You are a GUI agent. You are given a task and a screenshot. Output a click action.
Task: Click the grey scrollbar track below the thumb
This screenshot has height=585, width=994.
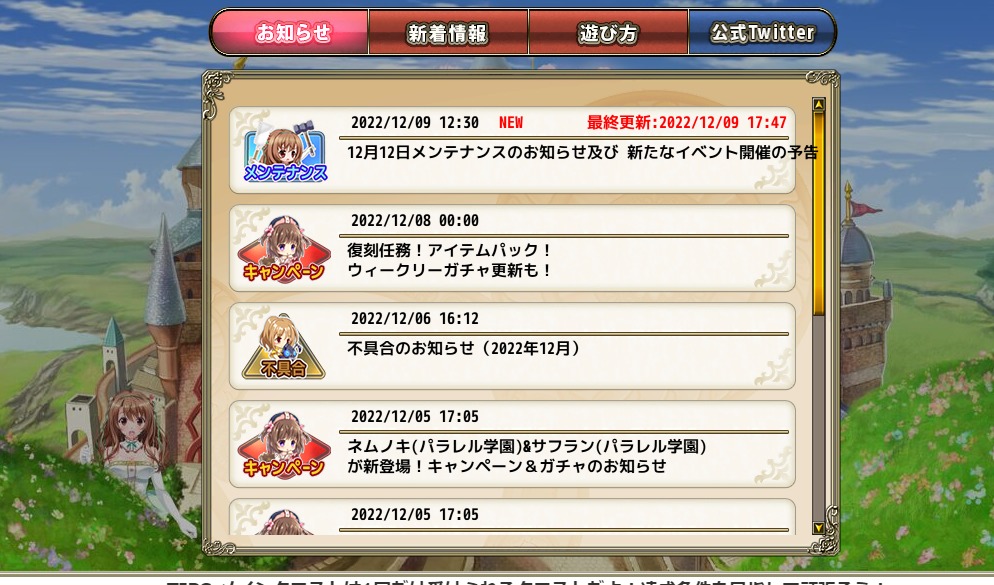pyautogui.click(x=818, y=418)
